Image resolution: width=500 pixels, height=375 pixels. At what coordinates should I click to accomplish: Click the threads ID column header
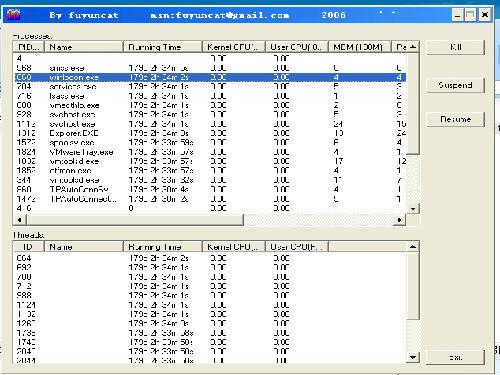tap(29, 247)
